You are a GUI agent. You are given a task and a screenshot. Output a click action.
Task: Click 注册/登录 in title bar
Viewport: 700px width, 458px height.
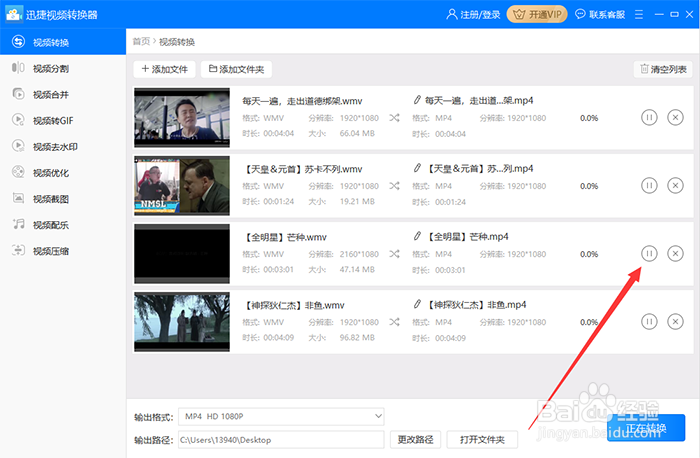point(473,15)
